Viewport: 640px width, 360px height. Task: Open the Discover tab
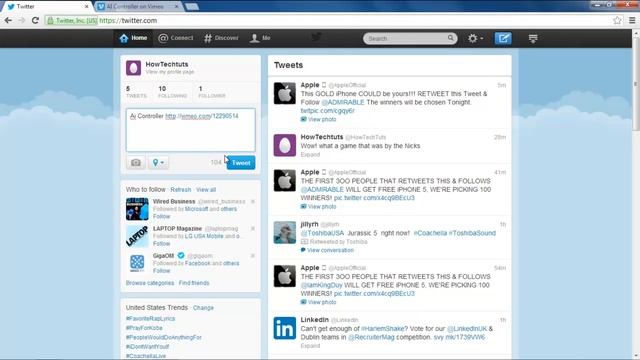pyautogui.click(x=221, y=38)
